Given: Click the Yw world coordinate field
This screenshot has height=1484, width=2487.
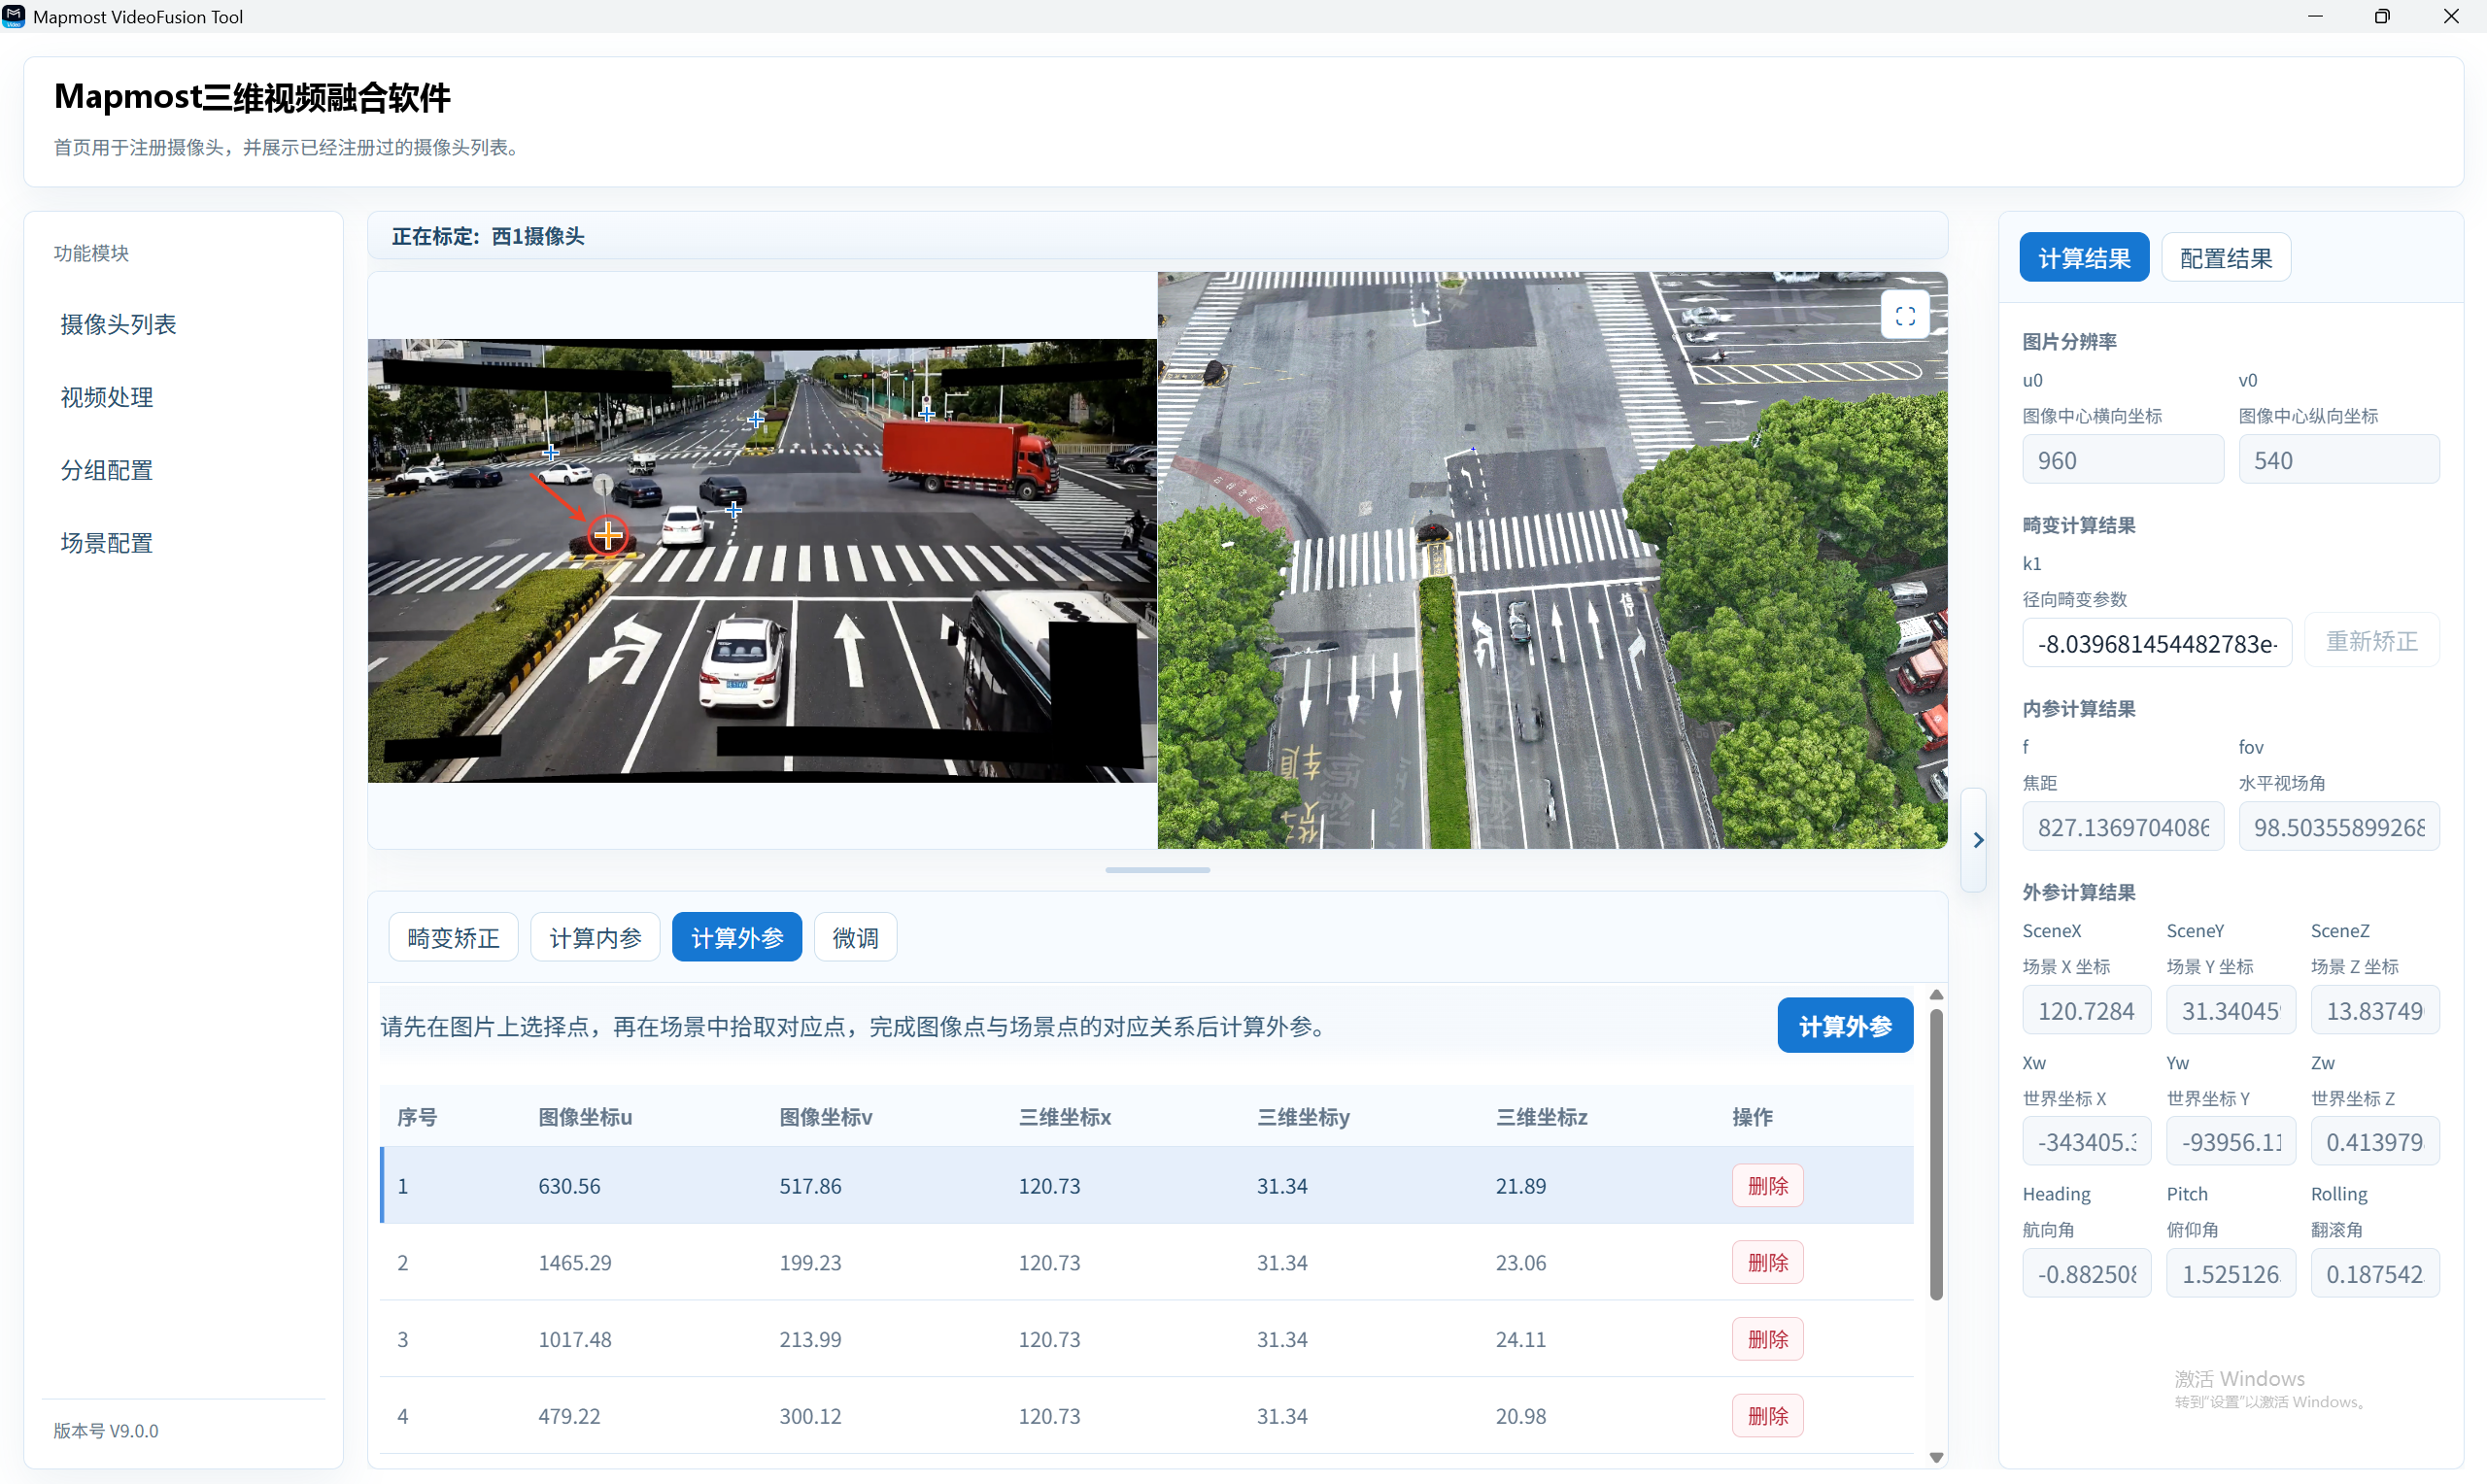Looking at the screenshot, I should [x=2231, y=1141].
